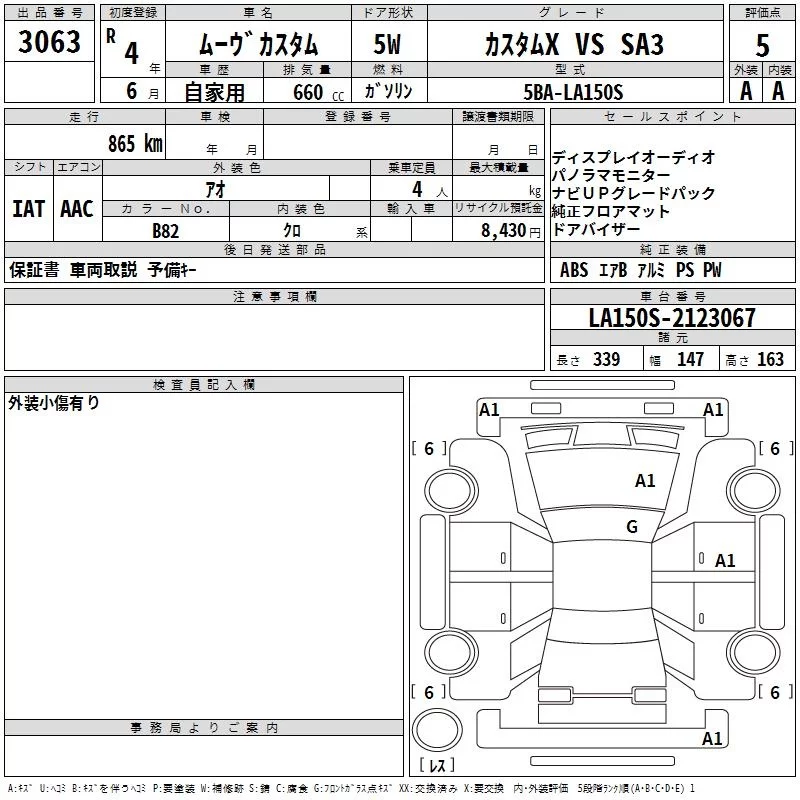Image resolution: width=800 pixels, height=800 pixels.
Task: Click the 純正装備 header
Action: (673, 249)
